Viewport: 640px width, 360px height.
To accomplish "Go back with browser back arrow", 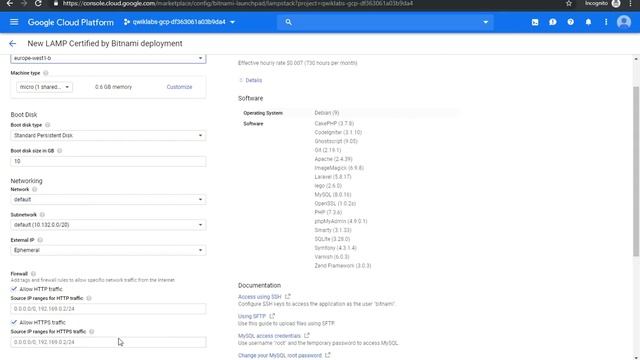I will [x=9, y=4].
